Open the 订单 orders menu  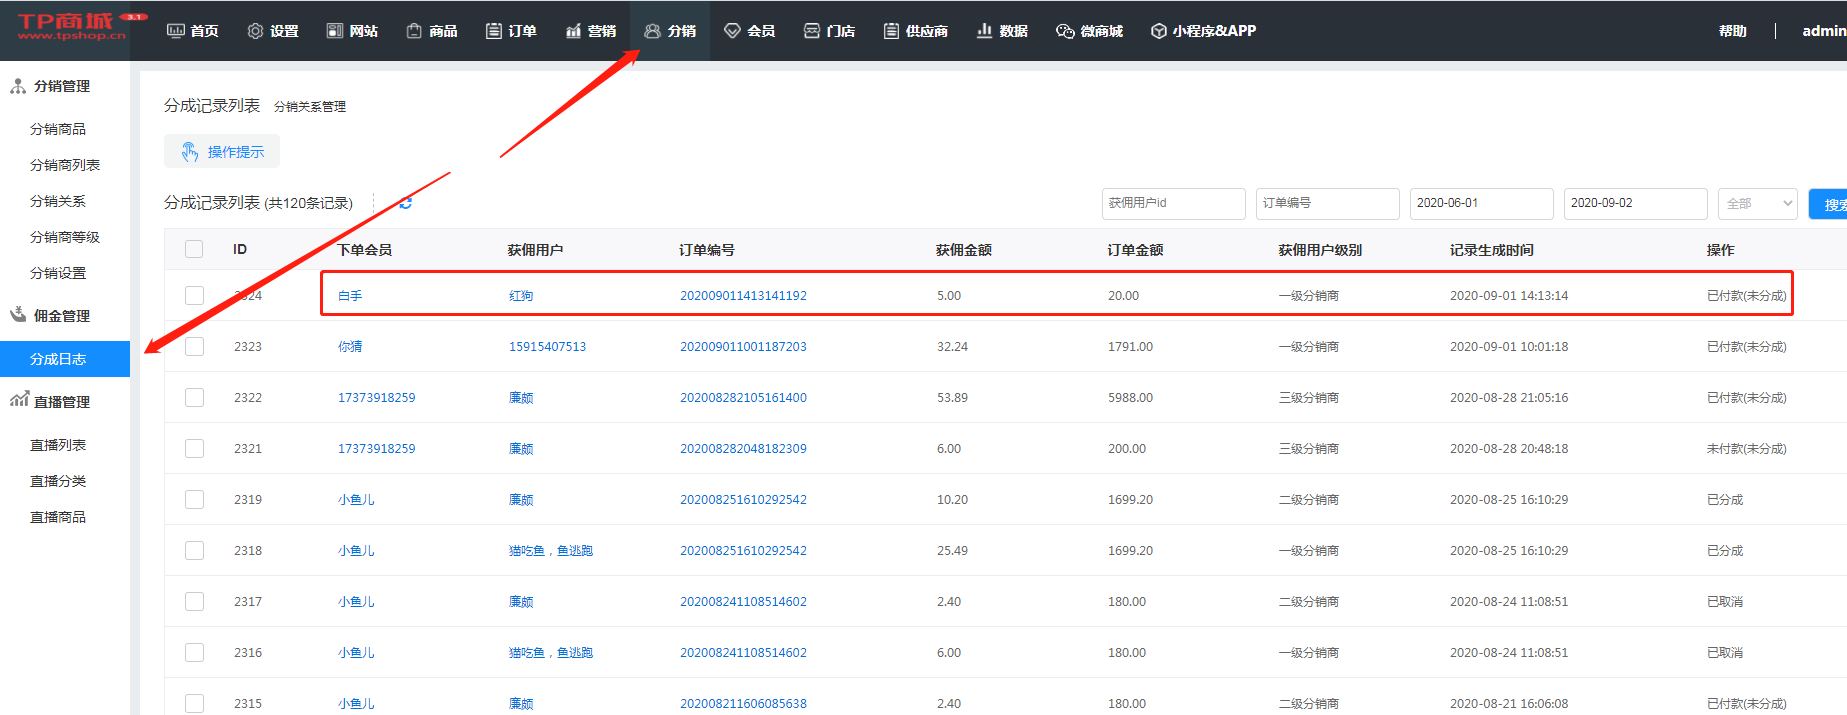(511, 31)
